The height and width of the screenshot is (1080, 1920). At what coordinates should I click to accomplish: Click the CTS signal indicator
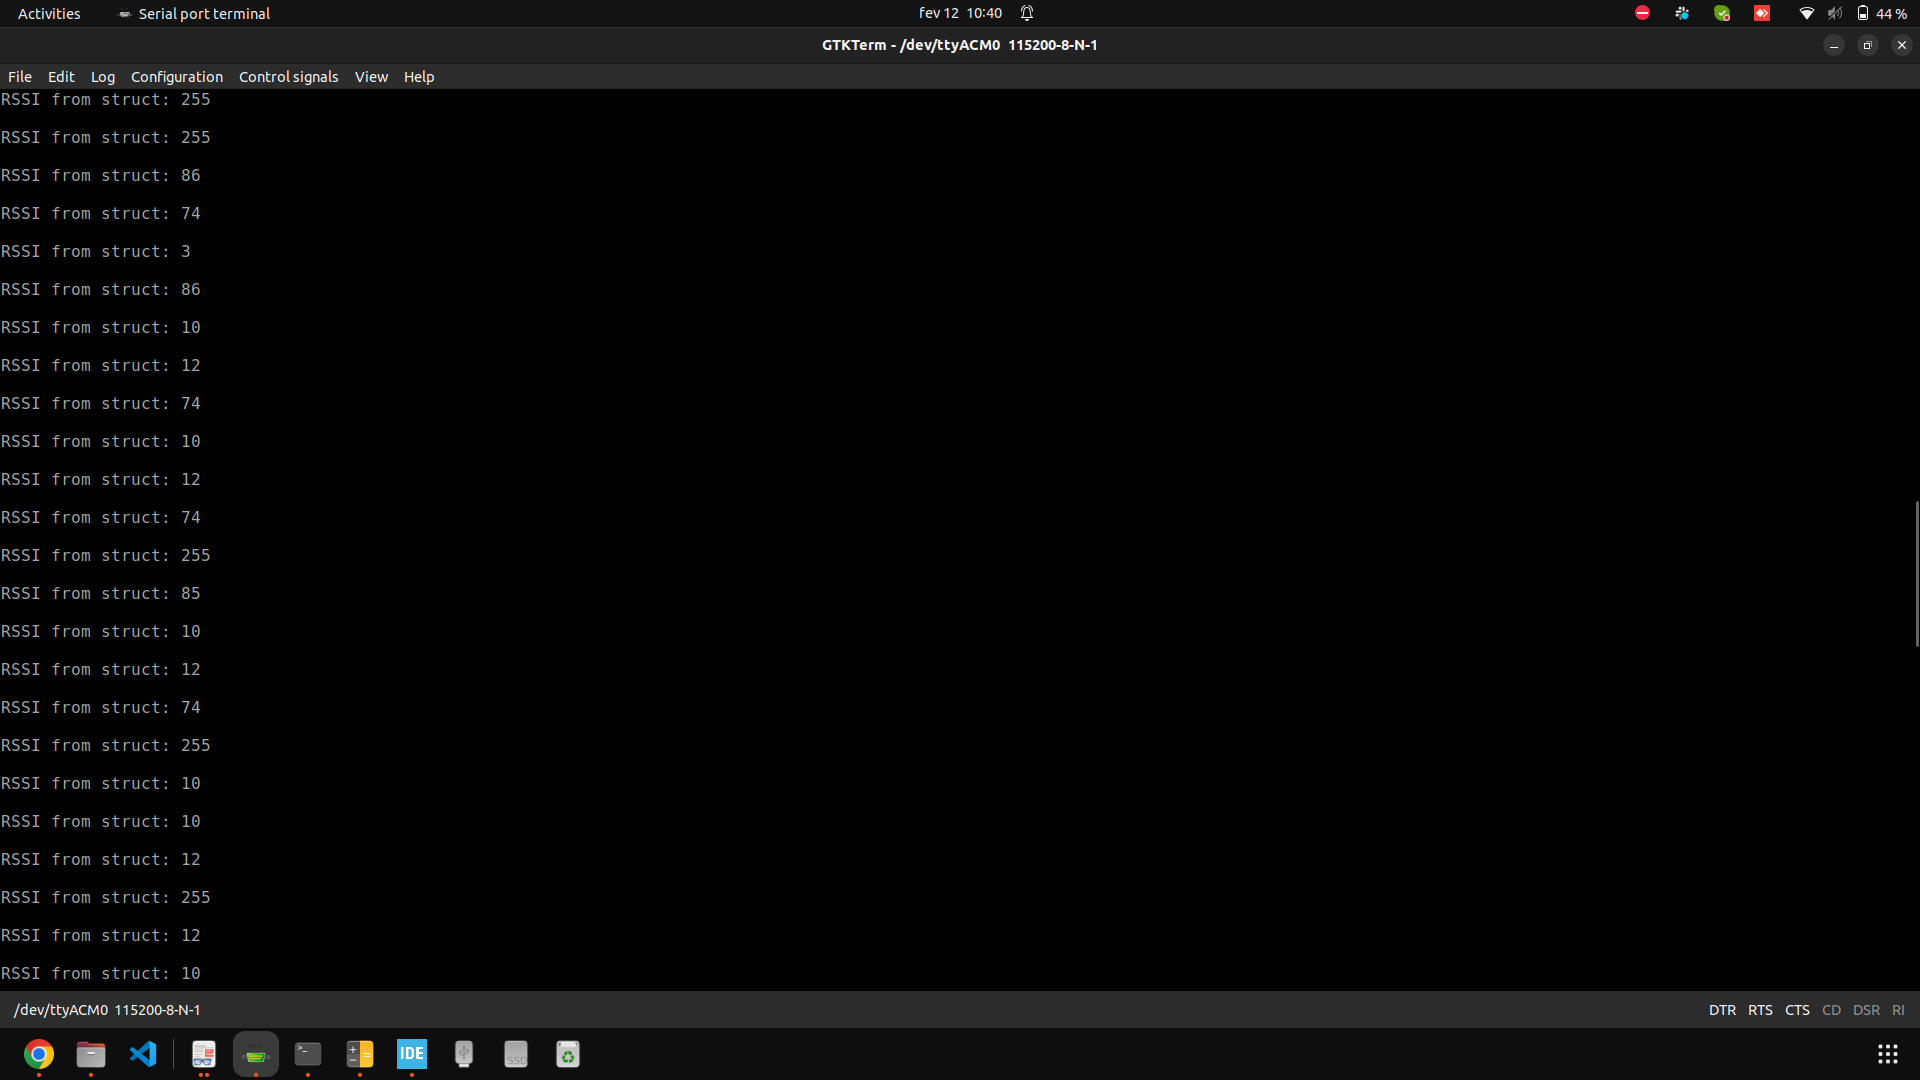[x=1797, y=1010]
